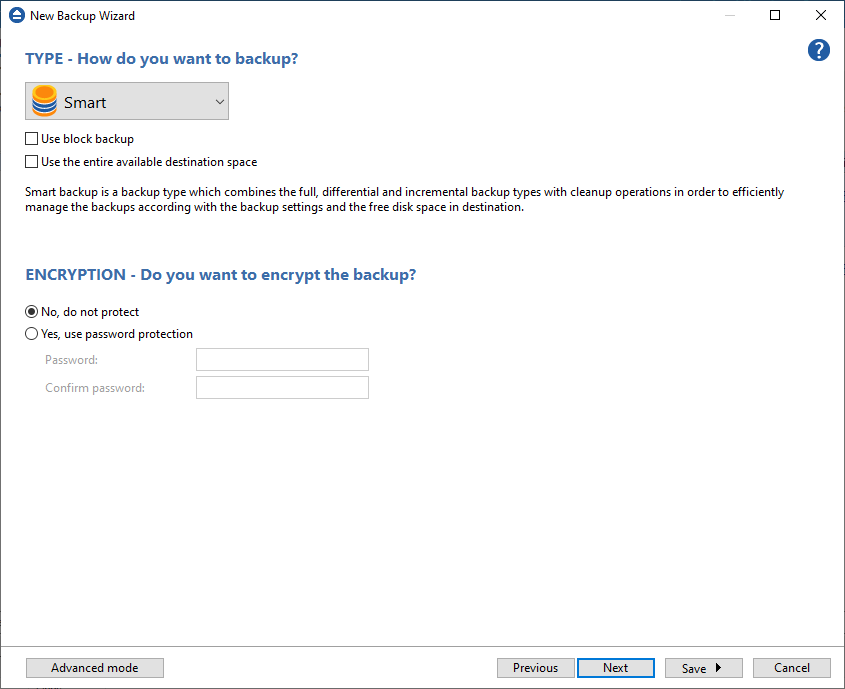Open the help question mark icon

coord(818,50)
